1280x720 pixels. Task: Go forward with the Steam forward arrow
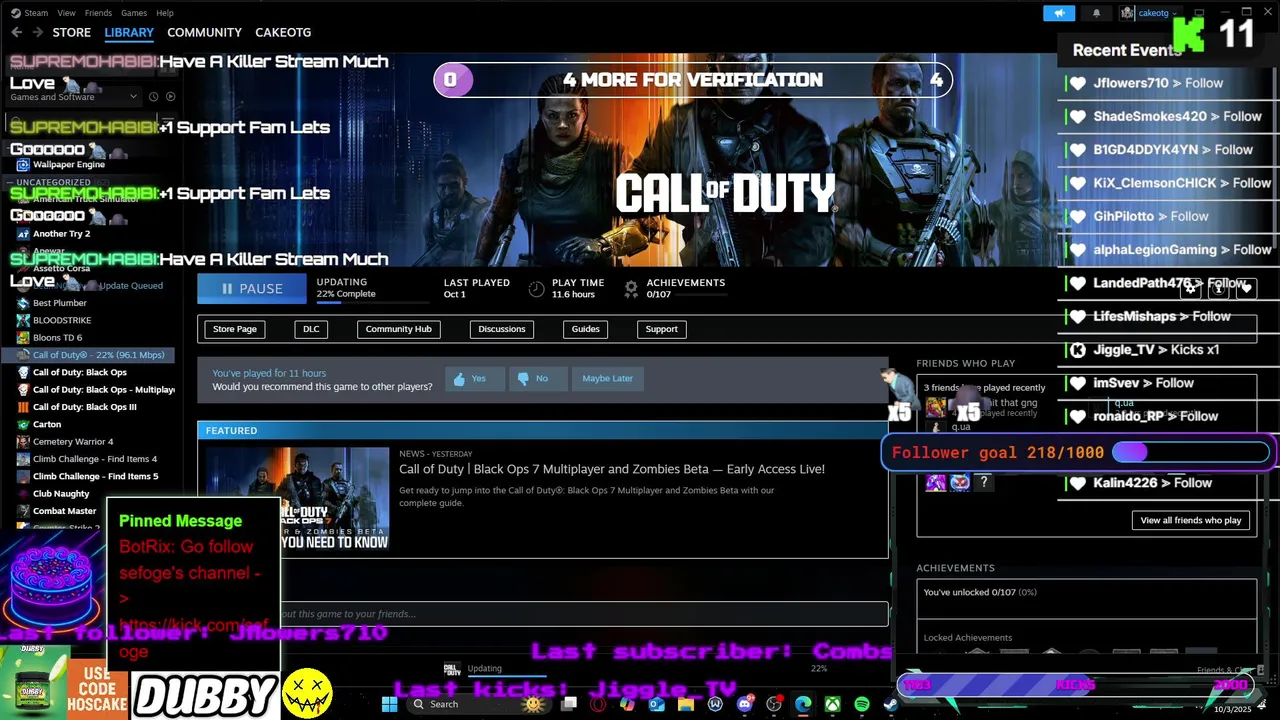pyautogui.click(x=37, y=32)
